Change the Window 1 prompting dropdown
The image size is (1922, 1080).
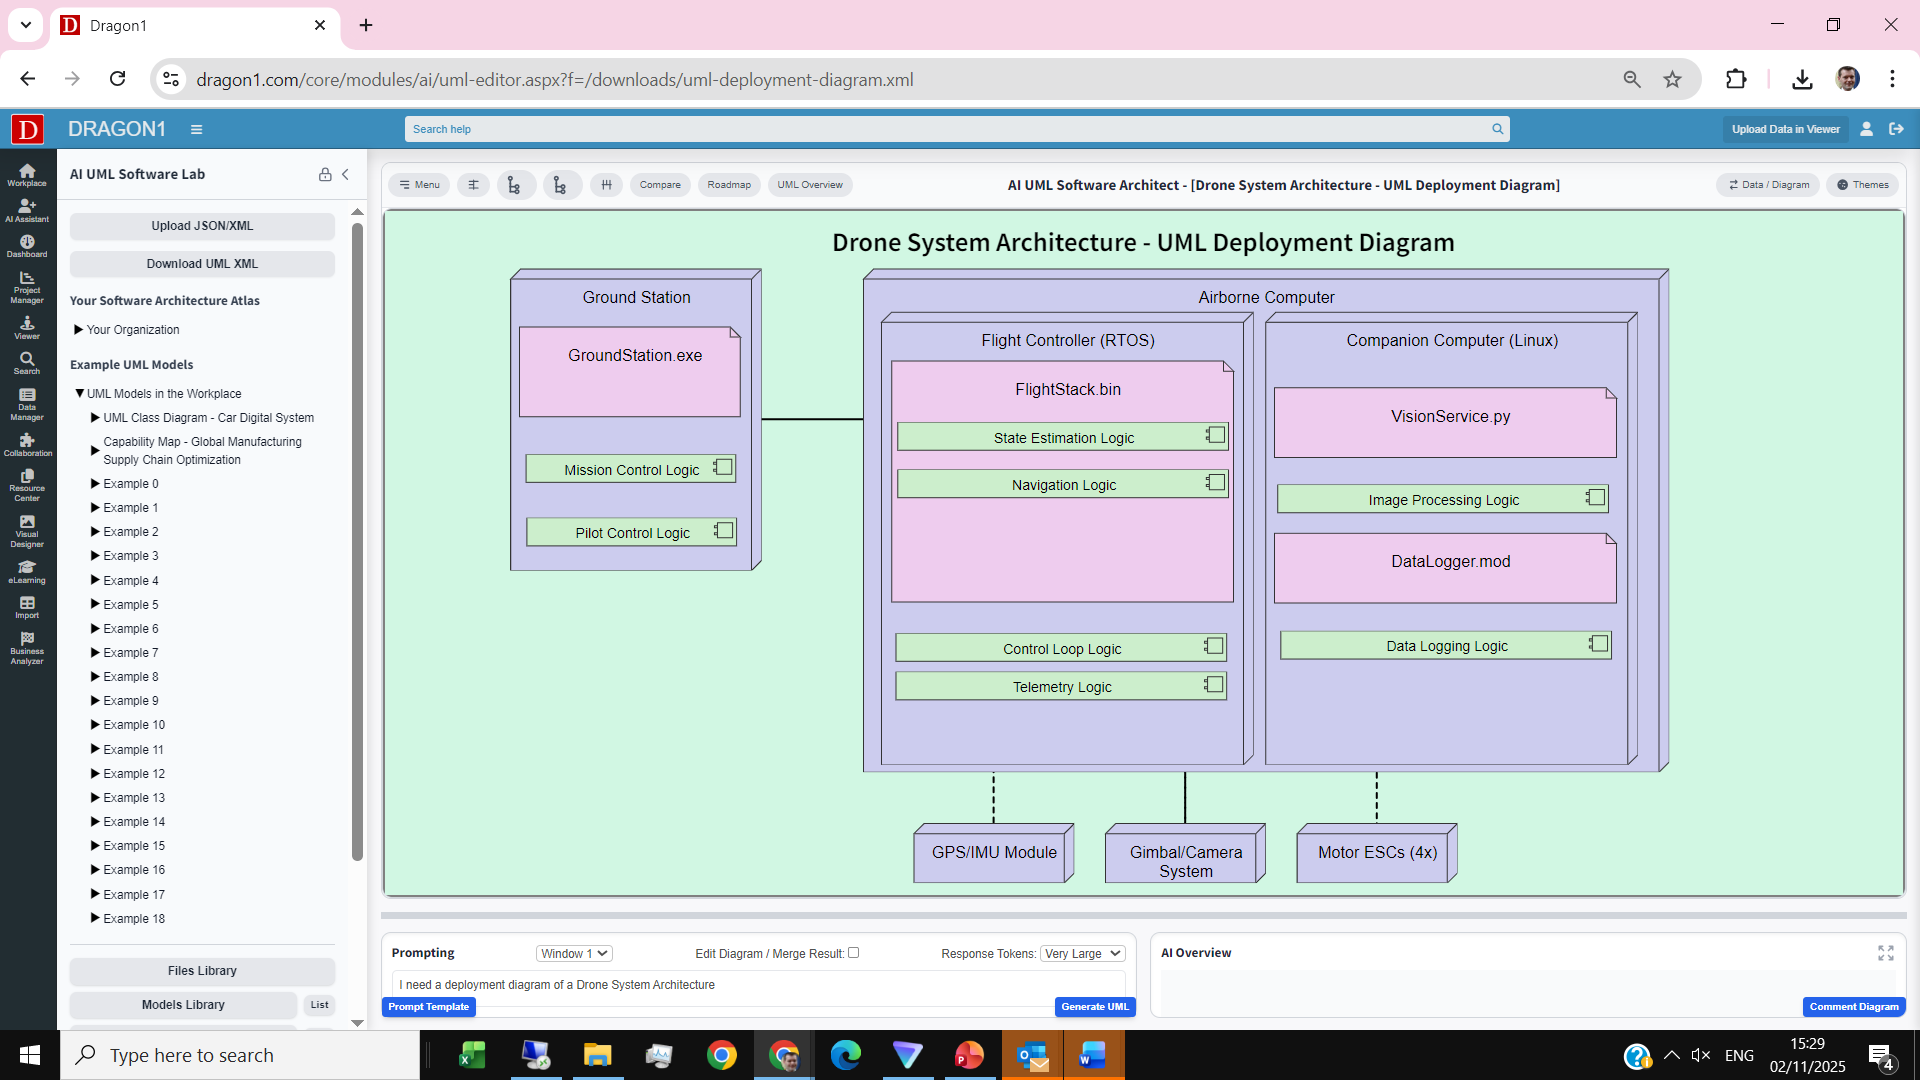pos(573,953)
